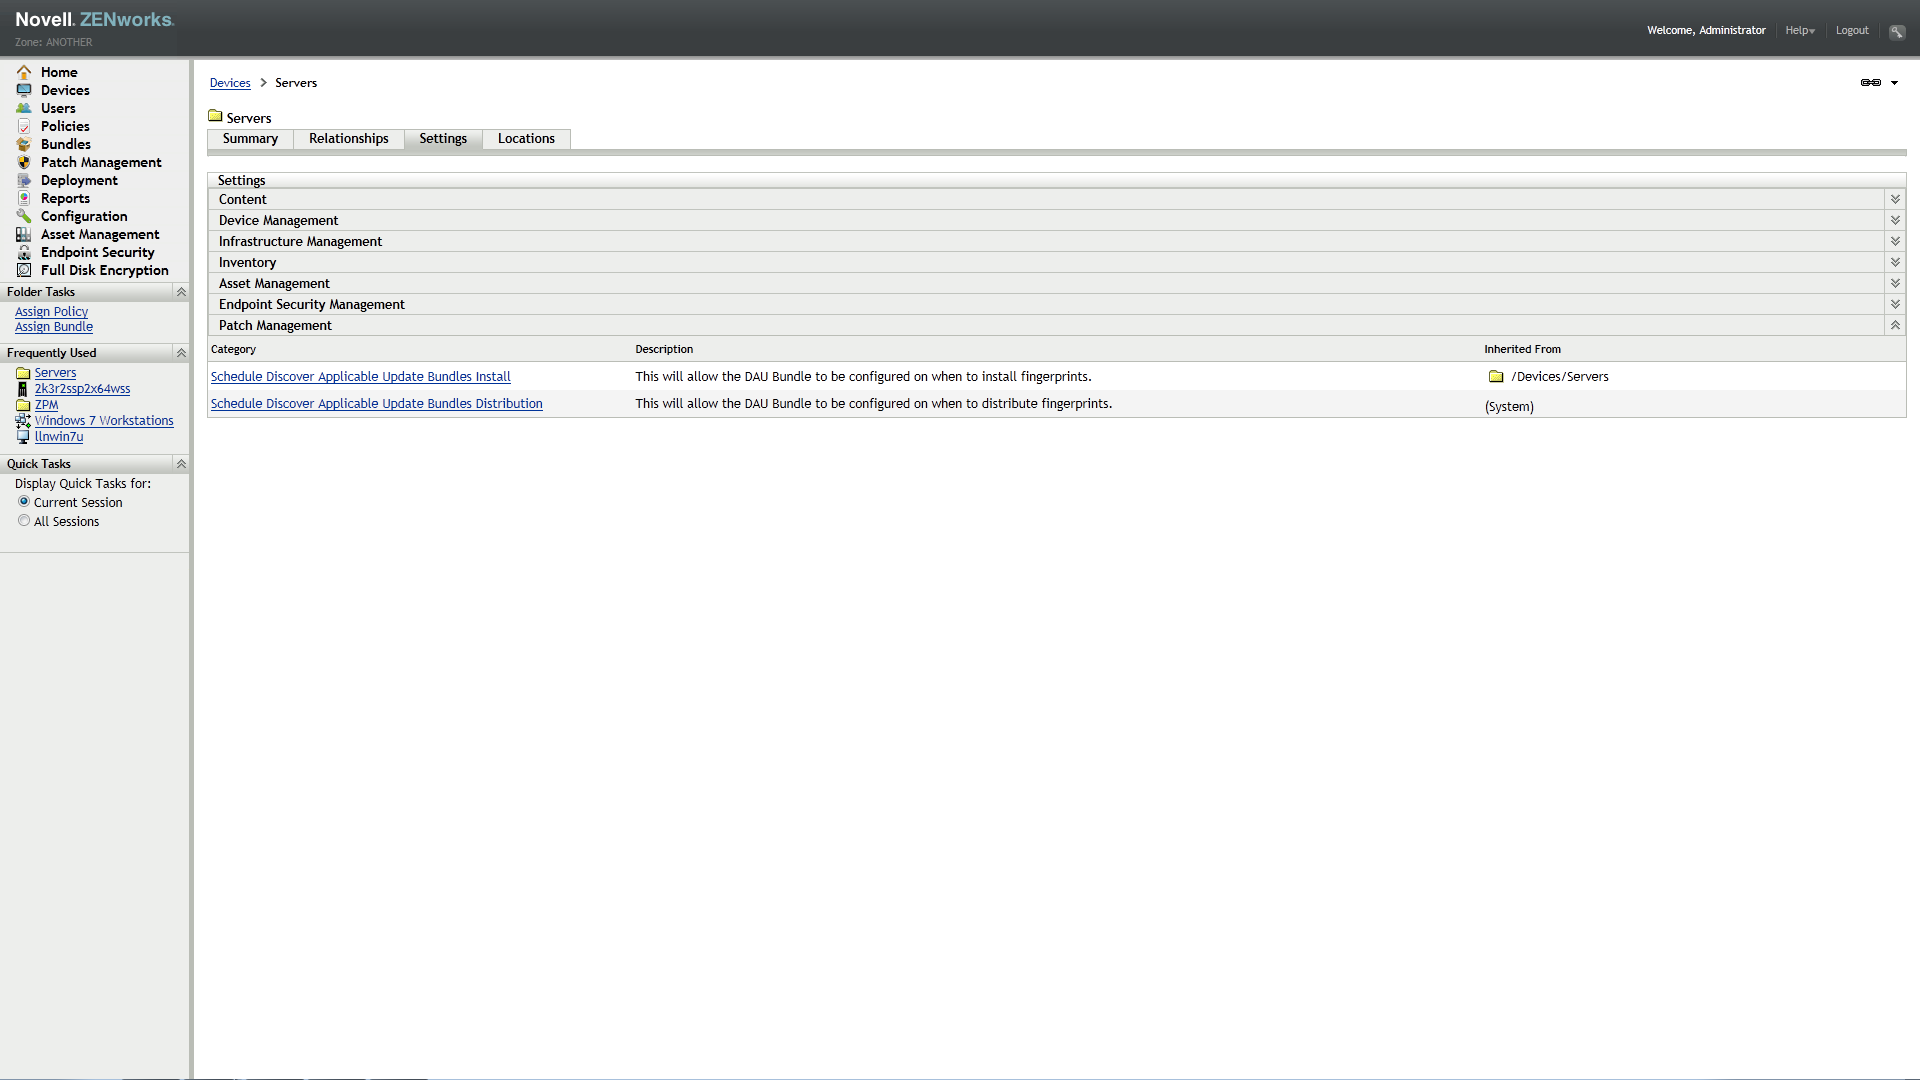This screenshot has width=1920, height=1080.
Task: Click the Bundles icon in navigation
Action: click(24, 144)
